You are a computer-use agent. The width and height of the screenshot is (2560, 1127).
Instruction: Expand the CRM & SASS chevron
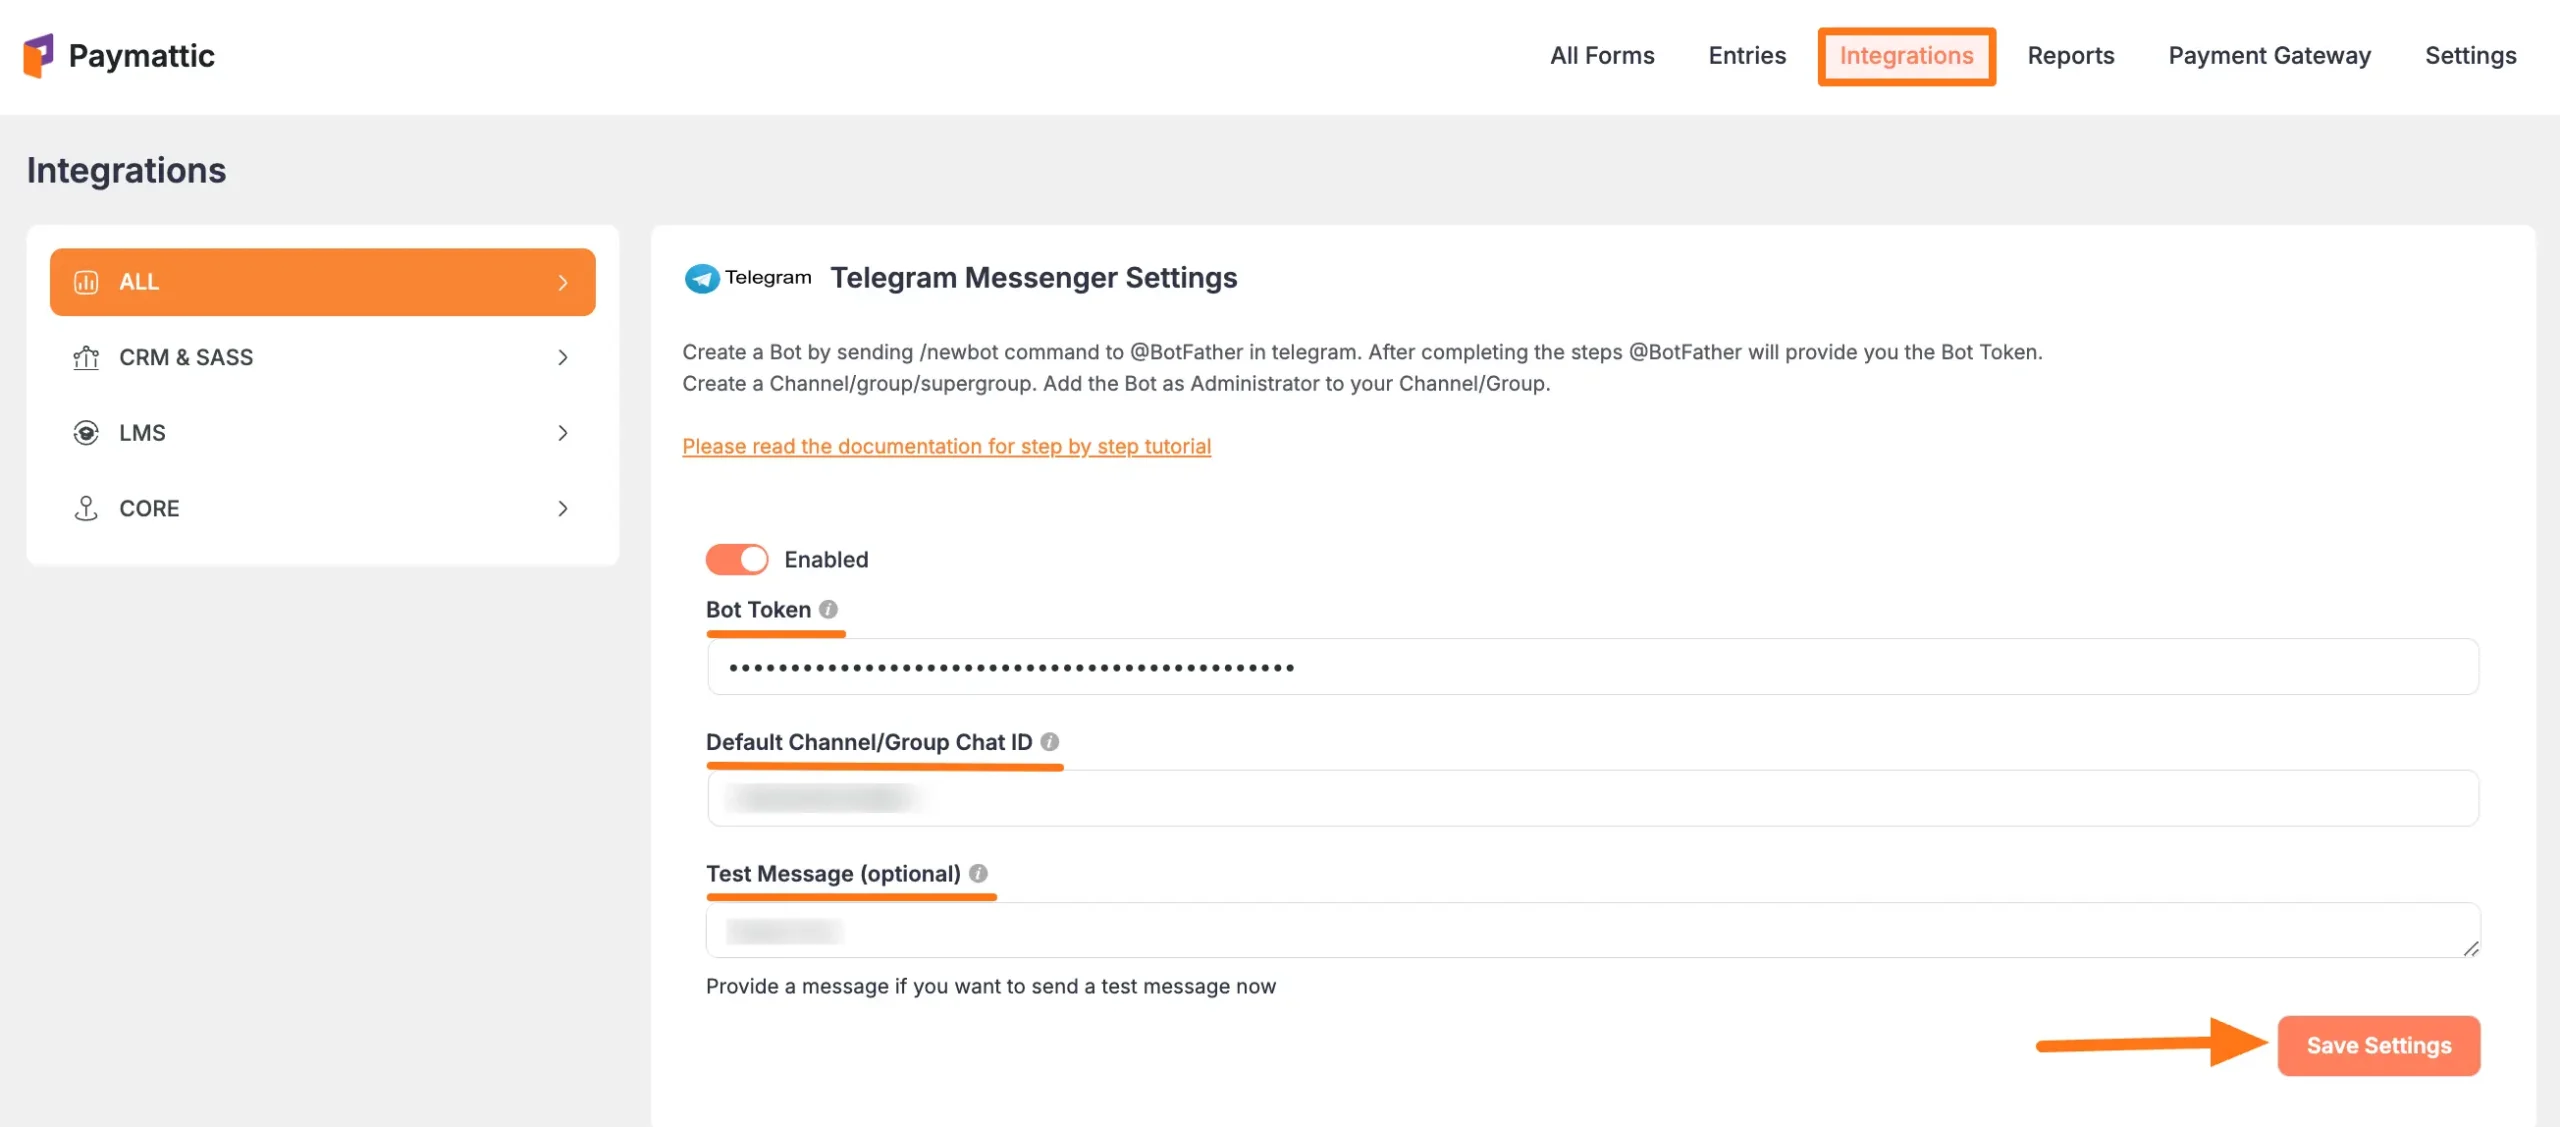[x=563, y=357]
